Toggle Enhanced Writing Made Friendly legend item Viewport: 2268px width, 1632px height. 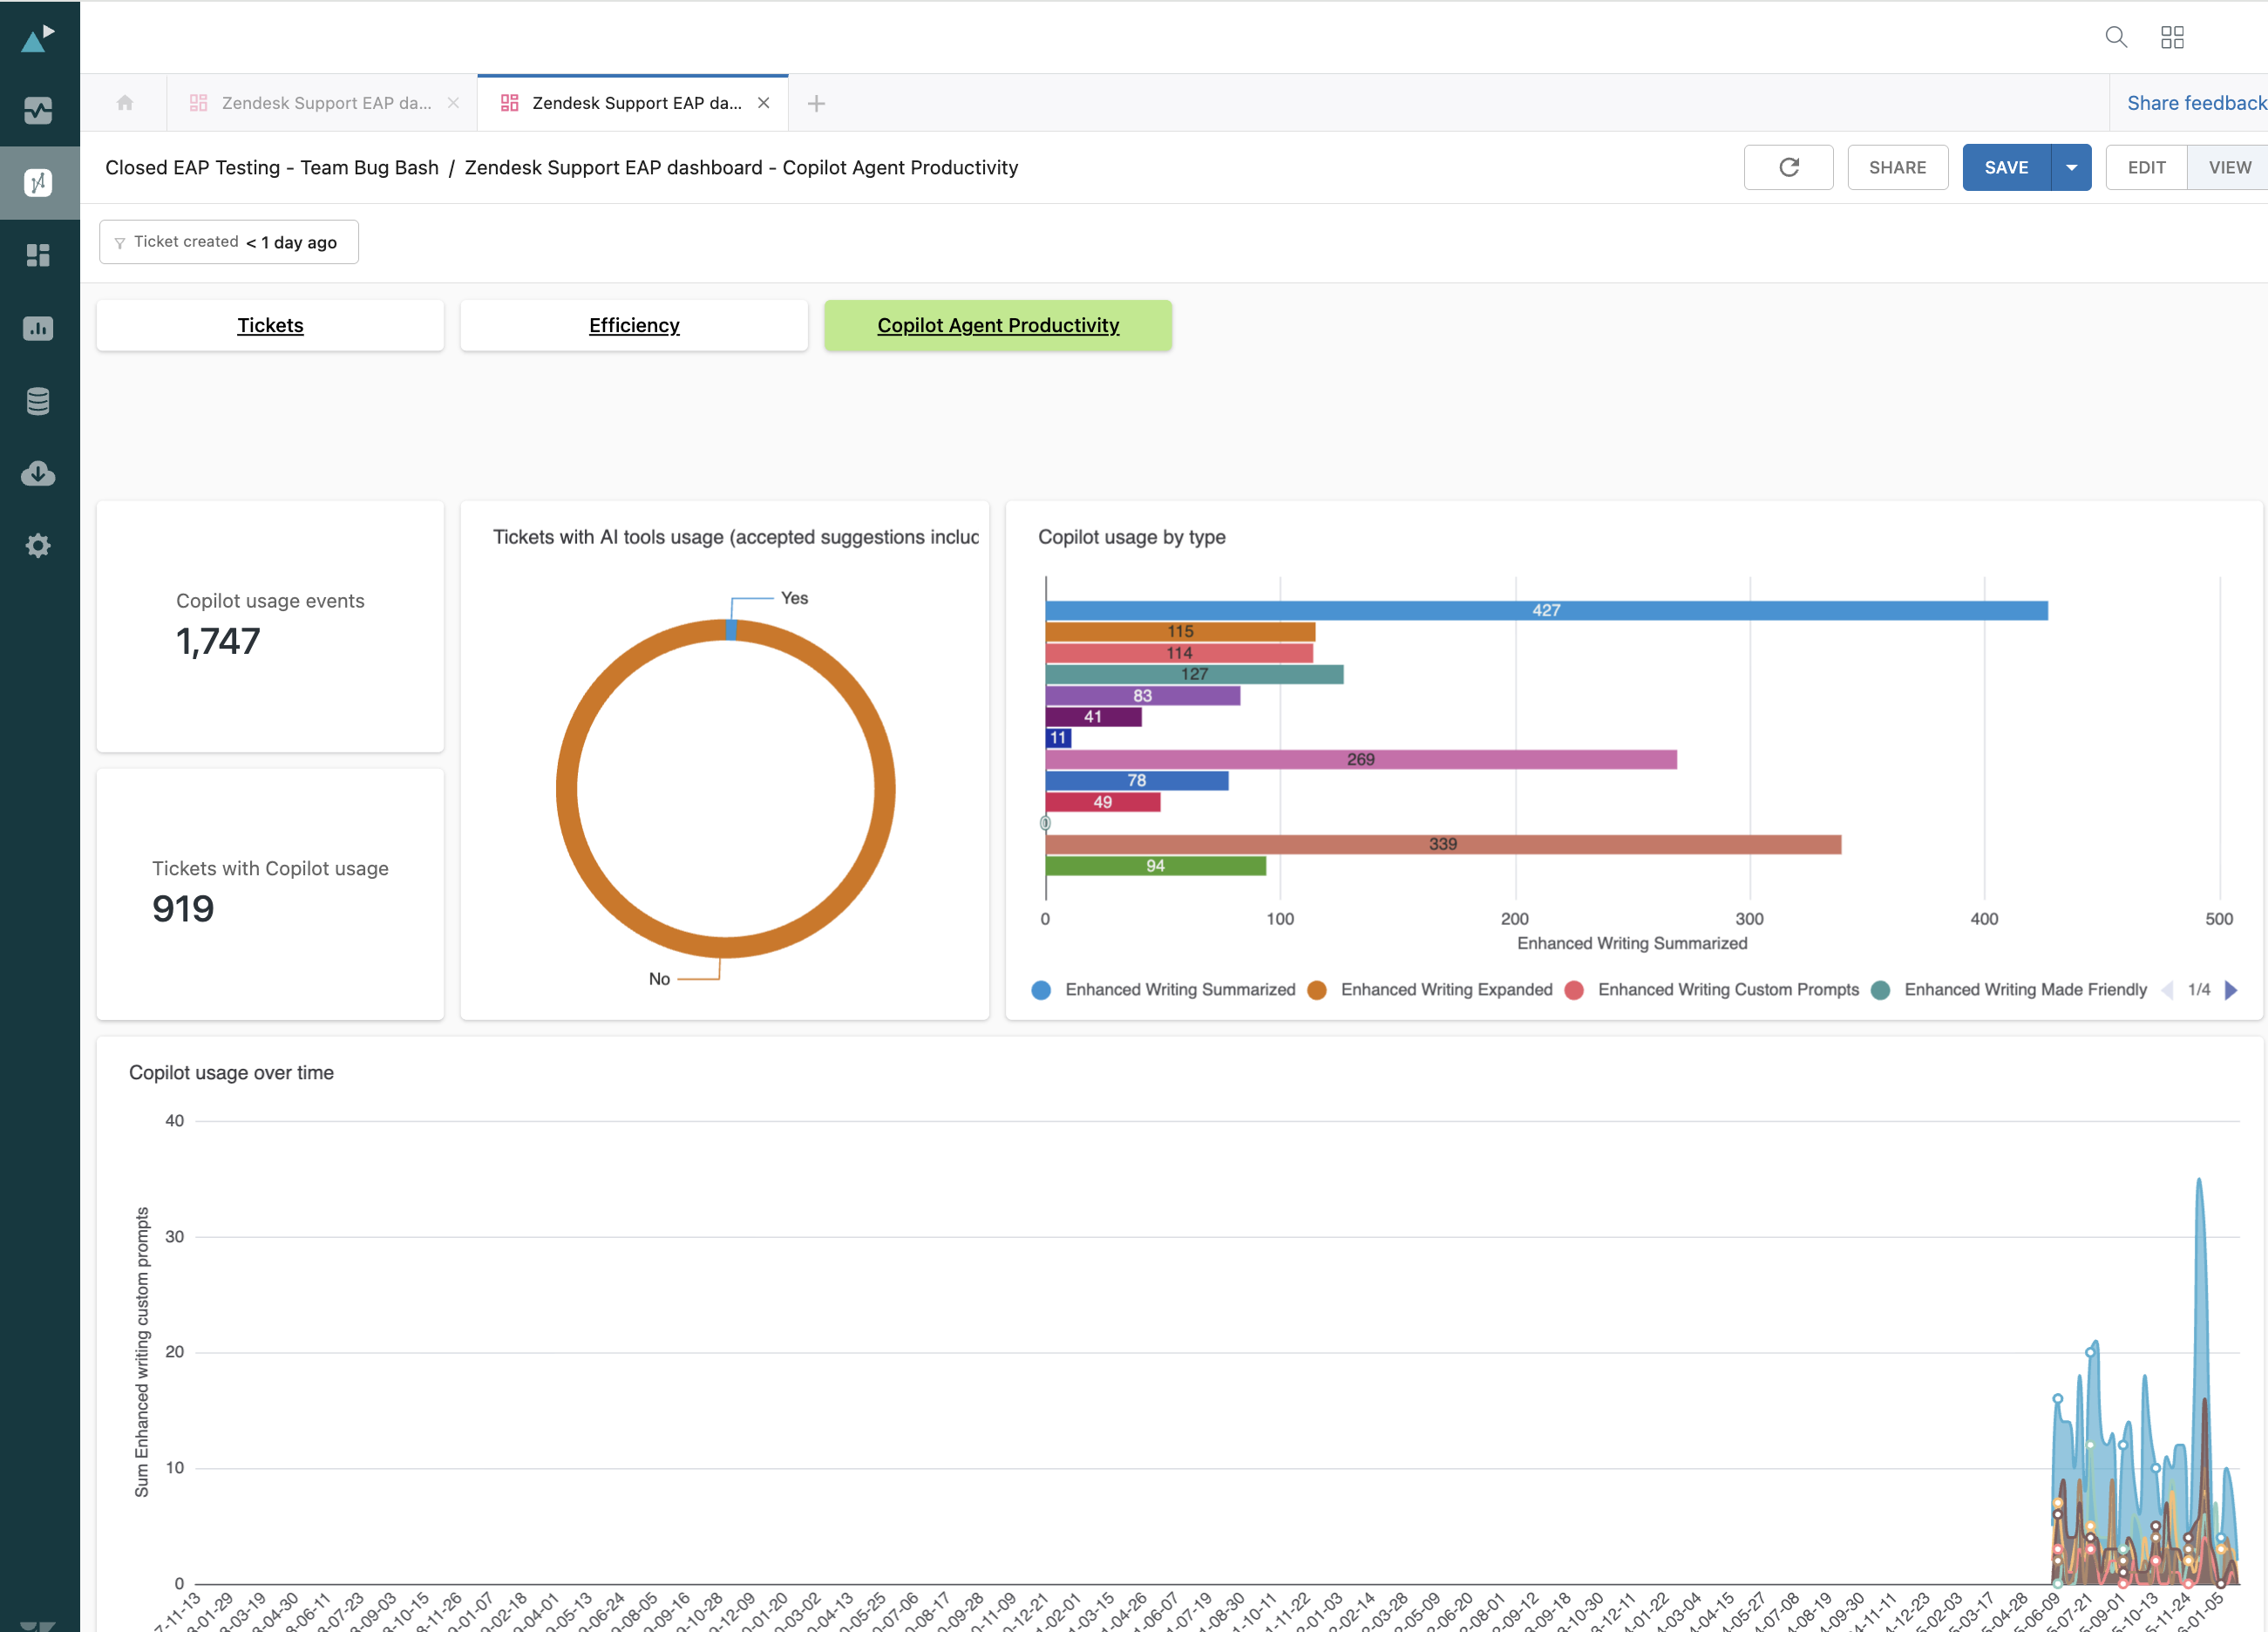(x=2024, y=989)
